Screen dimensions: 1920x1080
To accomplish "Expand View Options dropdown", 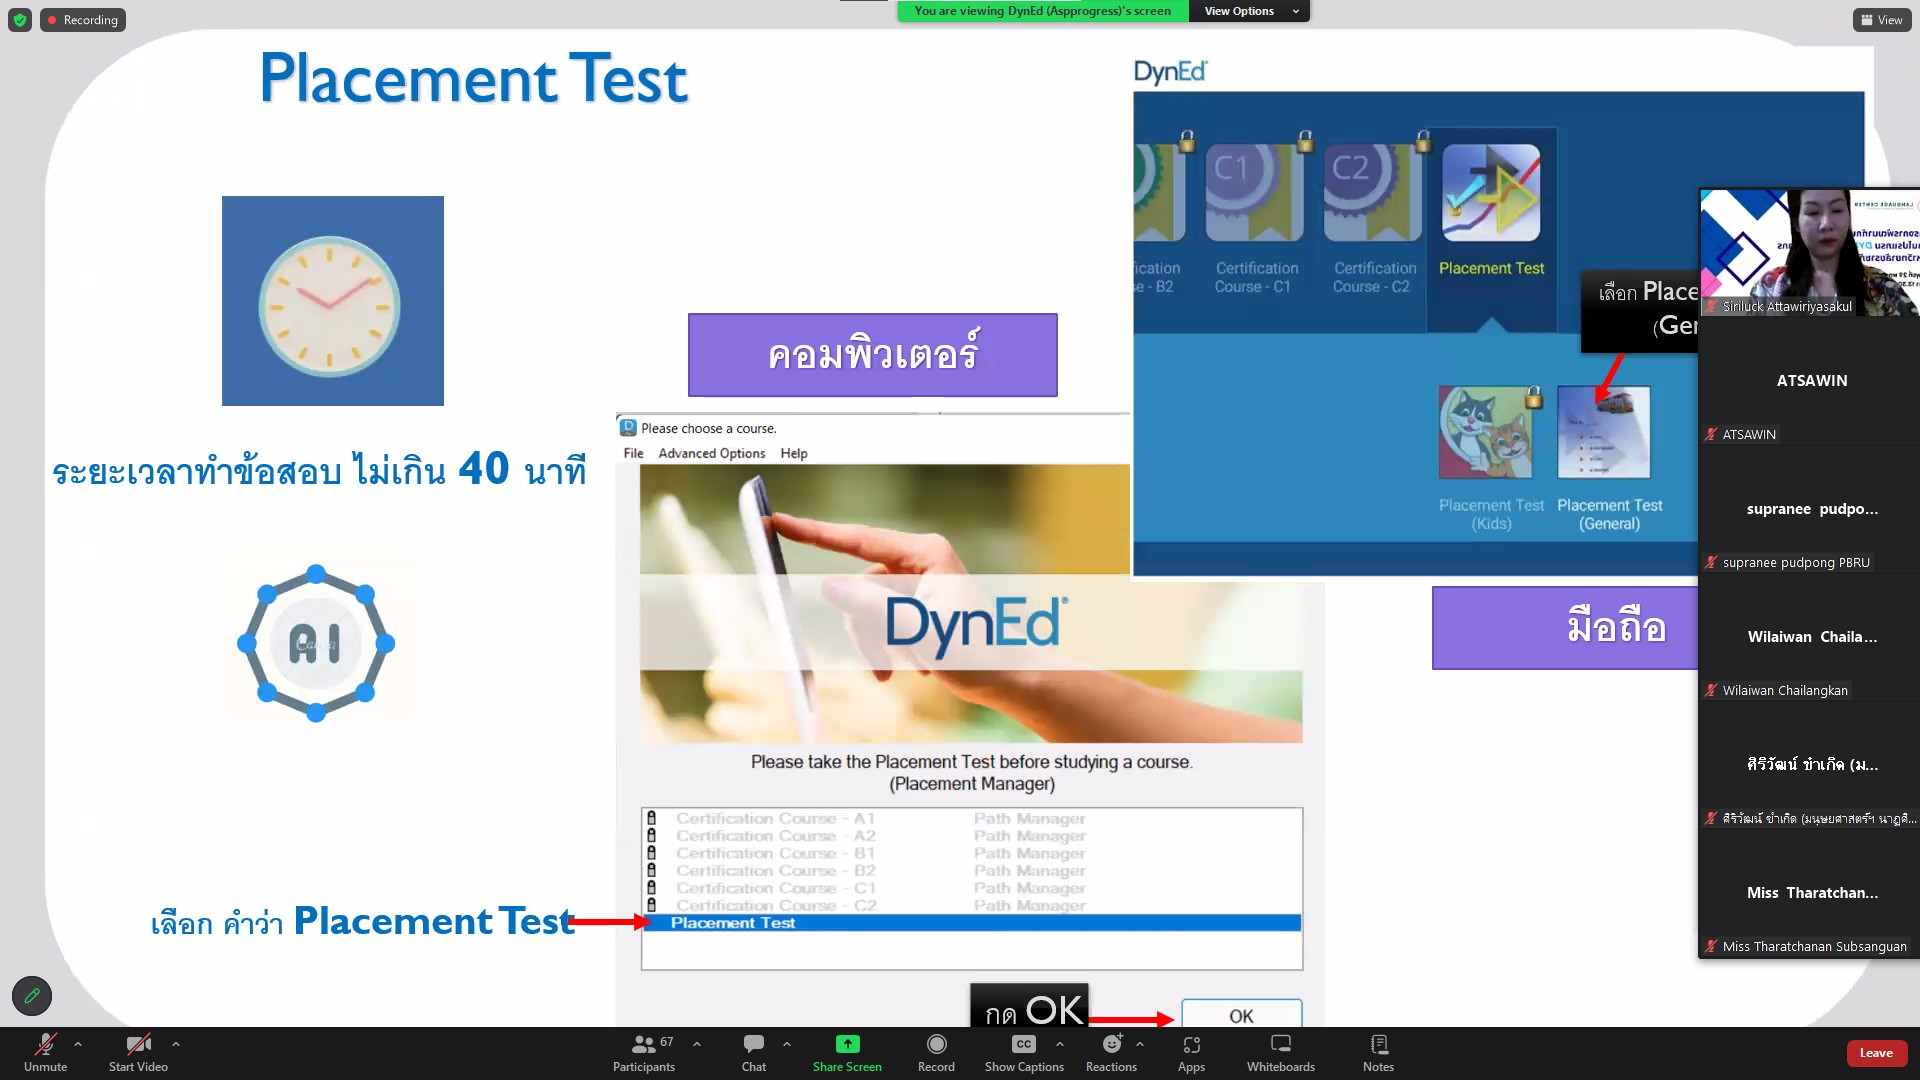I will tap(1248, 11).
